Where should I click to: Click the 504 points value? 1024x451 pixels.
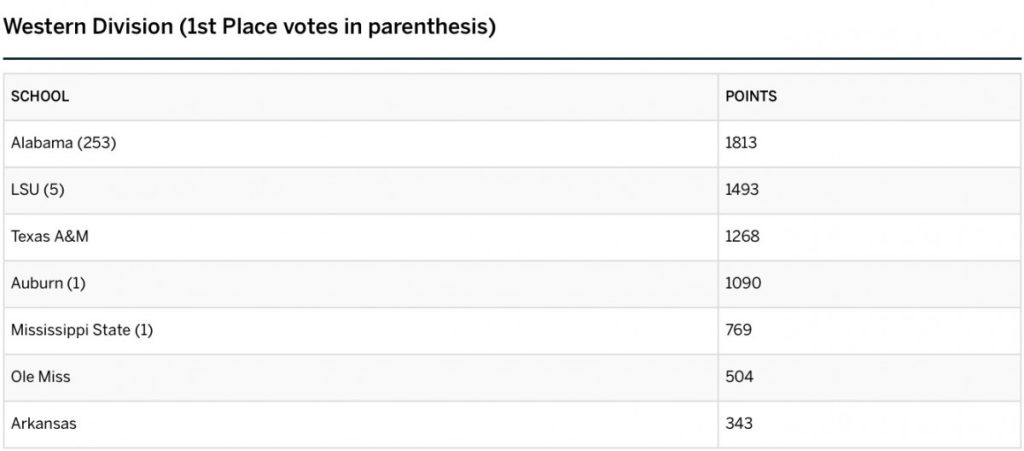[739, 377]
